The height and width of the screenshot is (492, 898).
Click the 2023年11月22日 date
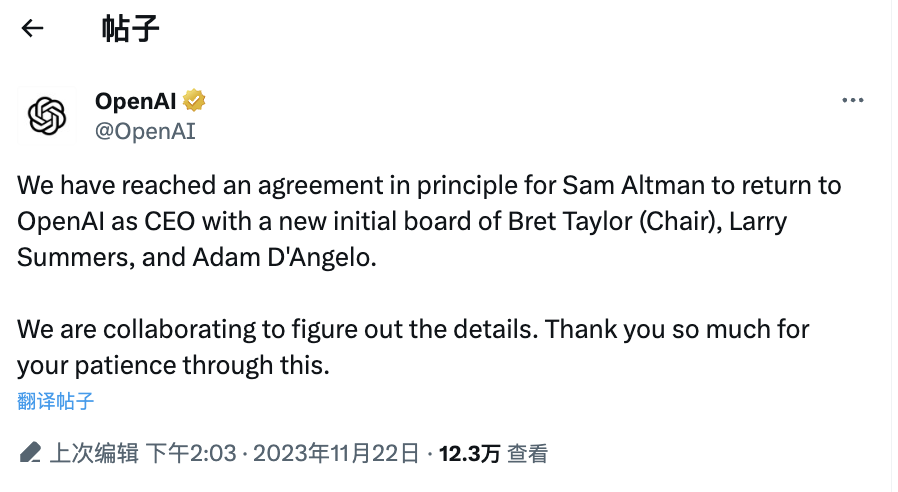coord(336,453)
